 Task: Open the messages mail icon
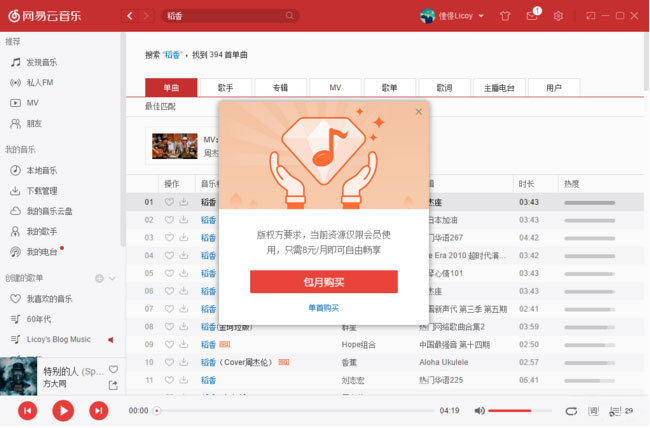[x=532, y=16]
